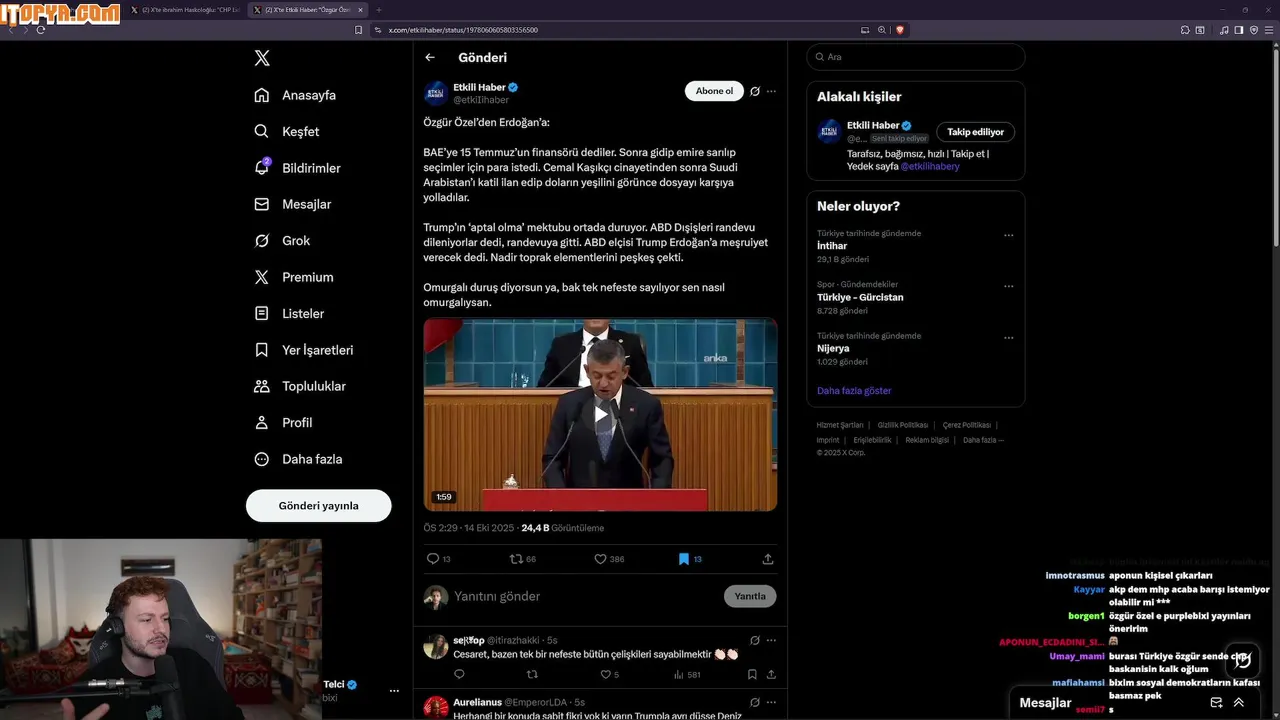This screenshot has width=1280, height=720.
Task: Open Hizmet Şartları link
Action: [x=839, y=425]
